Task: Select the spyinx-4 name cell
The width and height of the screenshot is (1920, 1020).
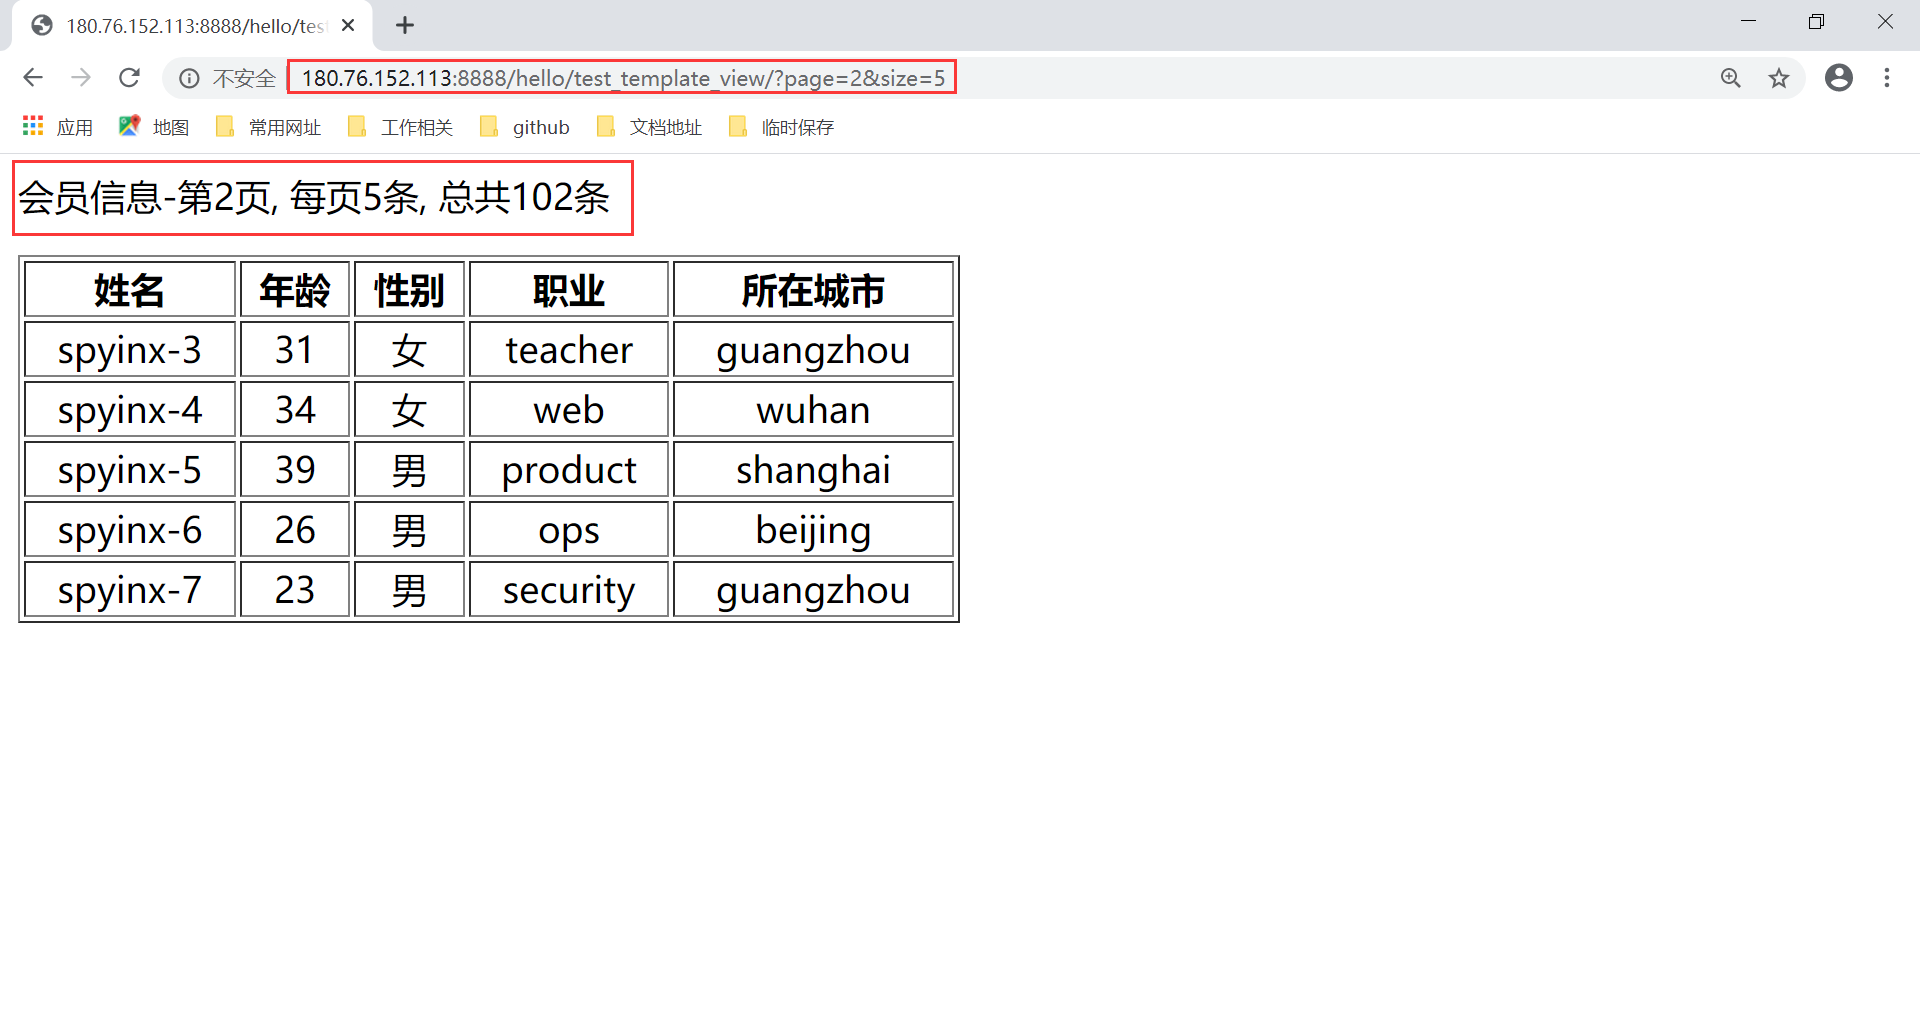Action: click(130, 410)
